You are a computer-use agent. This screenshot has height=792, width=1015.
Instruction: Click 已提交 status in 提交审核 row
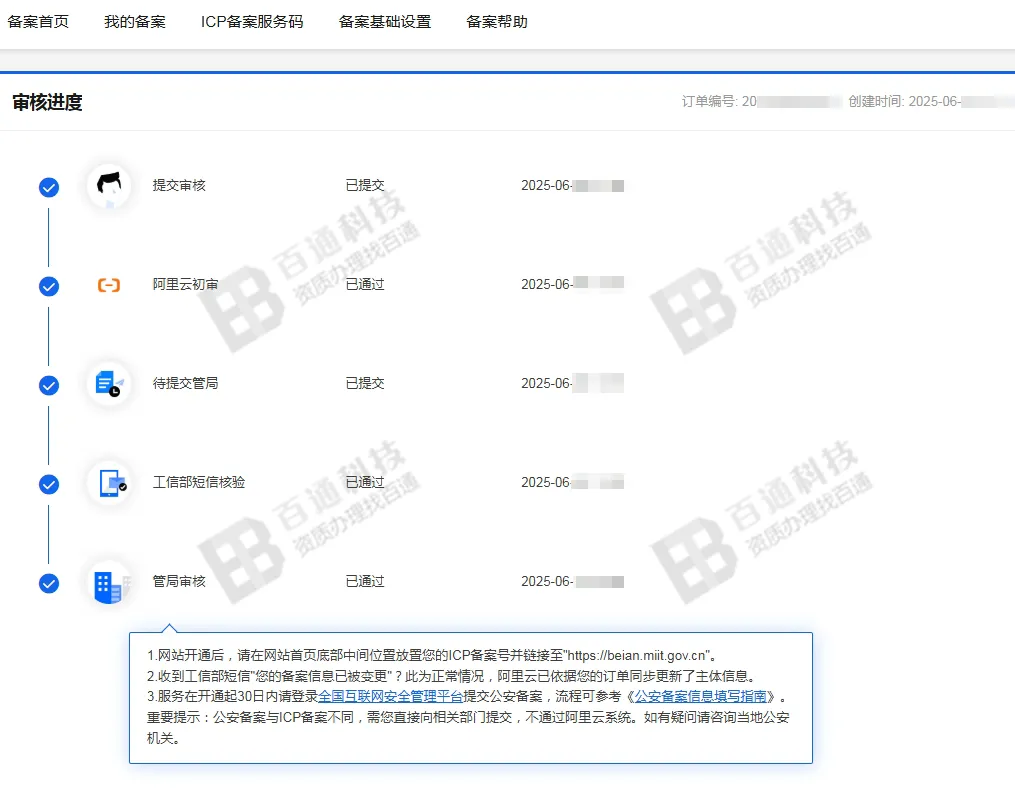pyautogui.click(x=365, y=185)
